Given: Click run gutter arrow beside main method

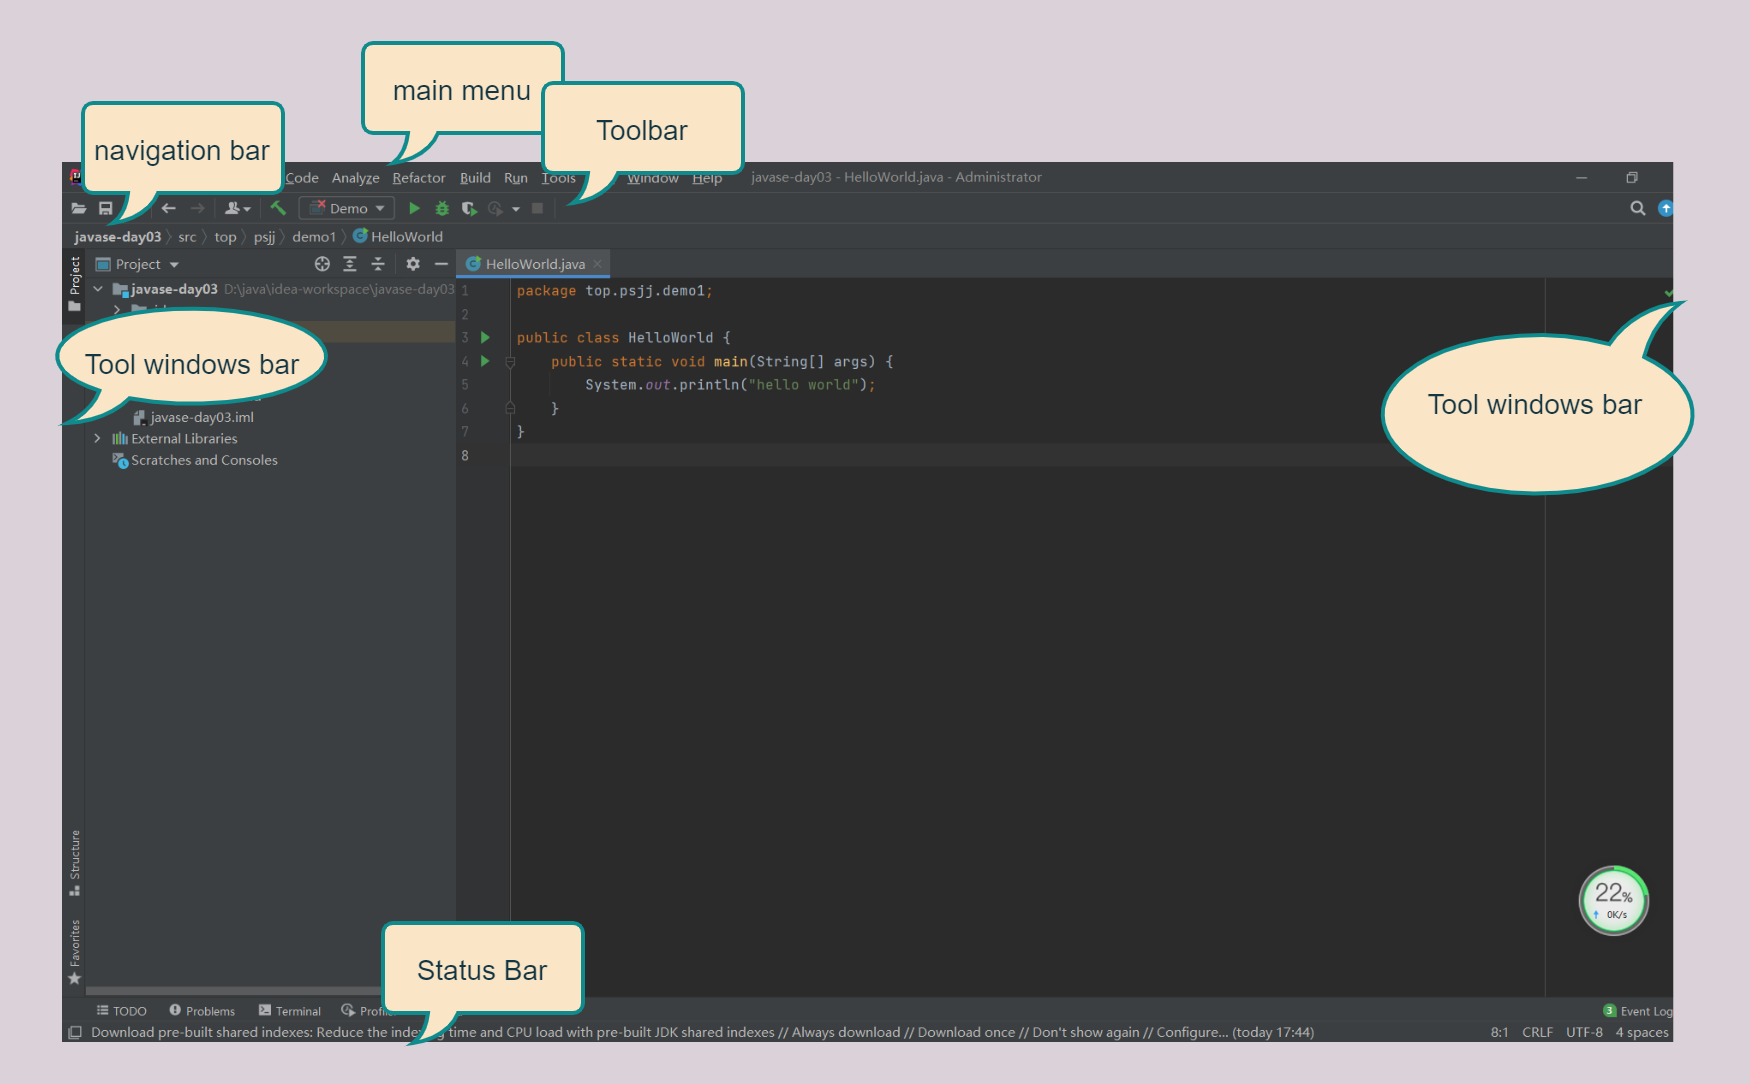Looking at the screenshot, I should pos(485,361).
